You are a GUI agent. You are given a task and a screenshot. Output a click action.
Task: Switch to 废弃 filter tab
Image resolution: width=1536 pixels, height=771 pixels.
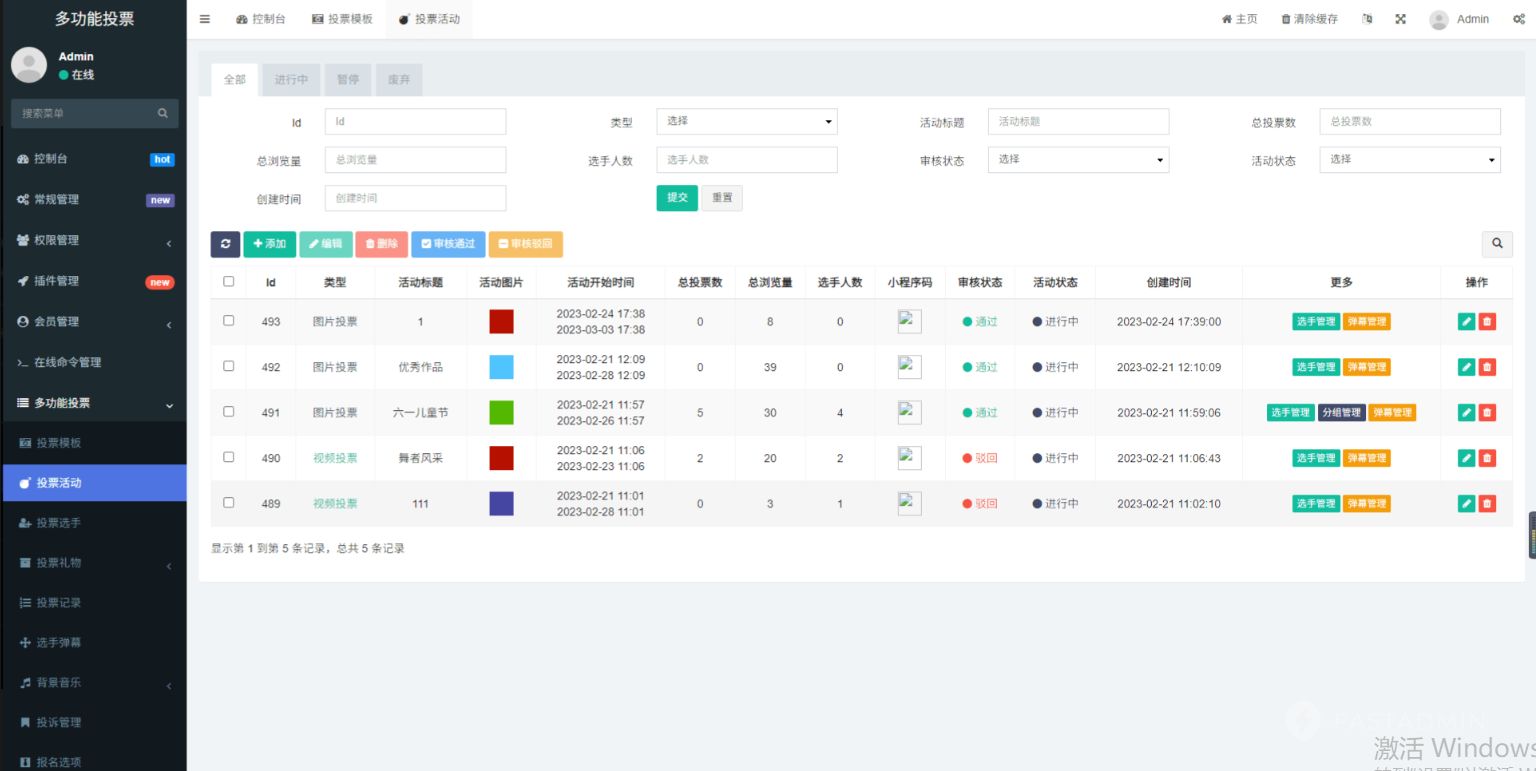[x=399, y=80]
